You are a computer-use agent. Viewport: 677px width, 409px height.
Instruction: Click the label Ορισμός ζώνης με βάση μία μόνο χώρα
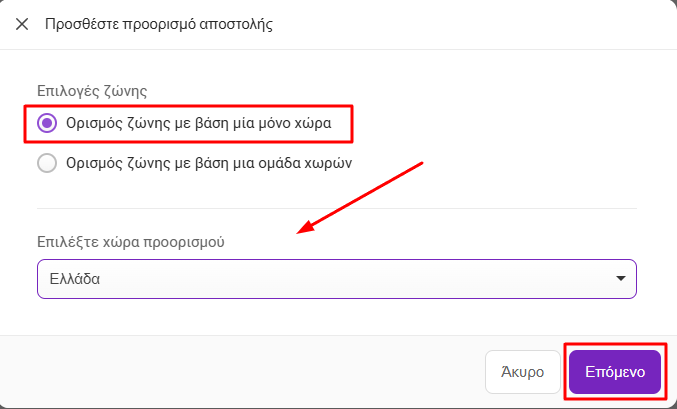click(199, 123)
